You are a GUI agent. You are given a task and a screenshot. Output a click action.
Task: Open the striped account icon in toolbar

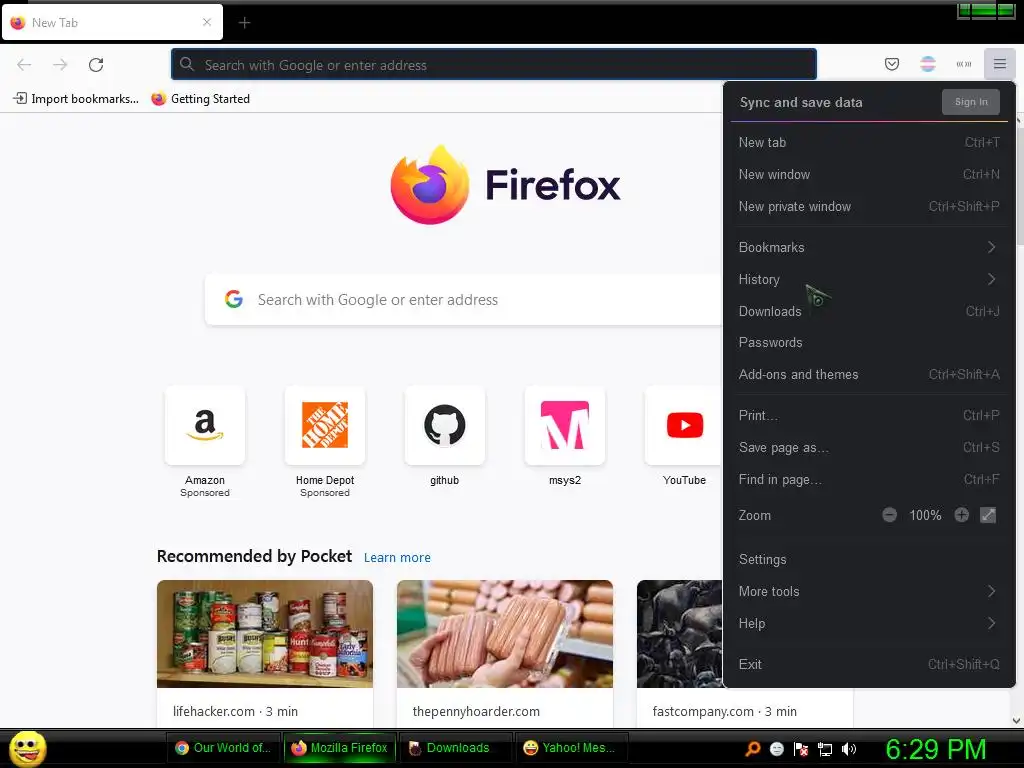coord(927,64)
